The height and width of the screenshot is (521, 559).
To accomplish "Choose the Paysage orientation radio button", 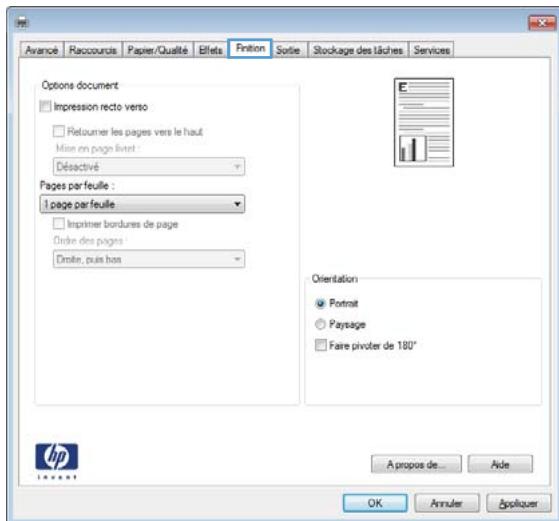I will (x=320, y=324).
